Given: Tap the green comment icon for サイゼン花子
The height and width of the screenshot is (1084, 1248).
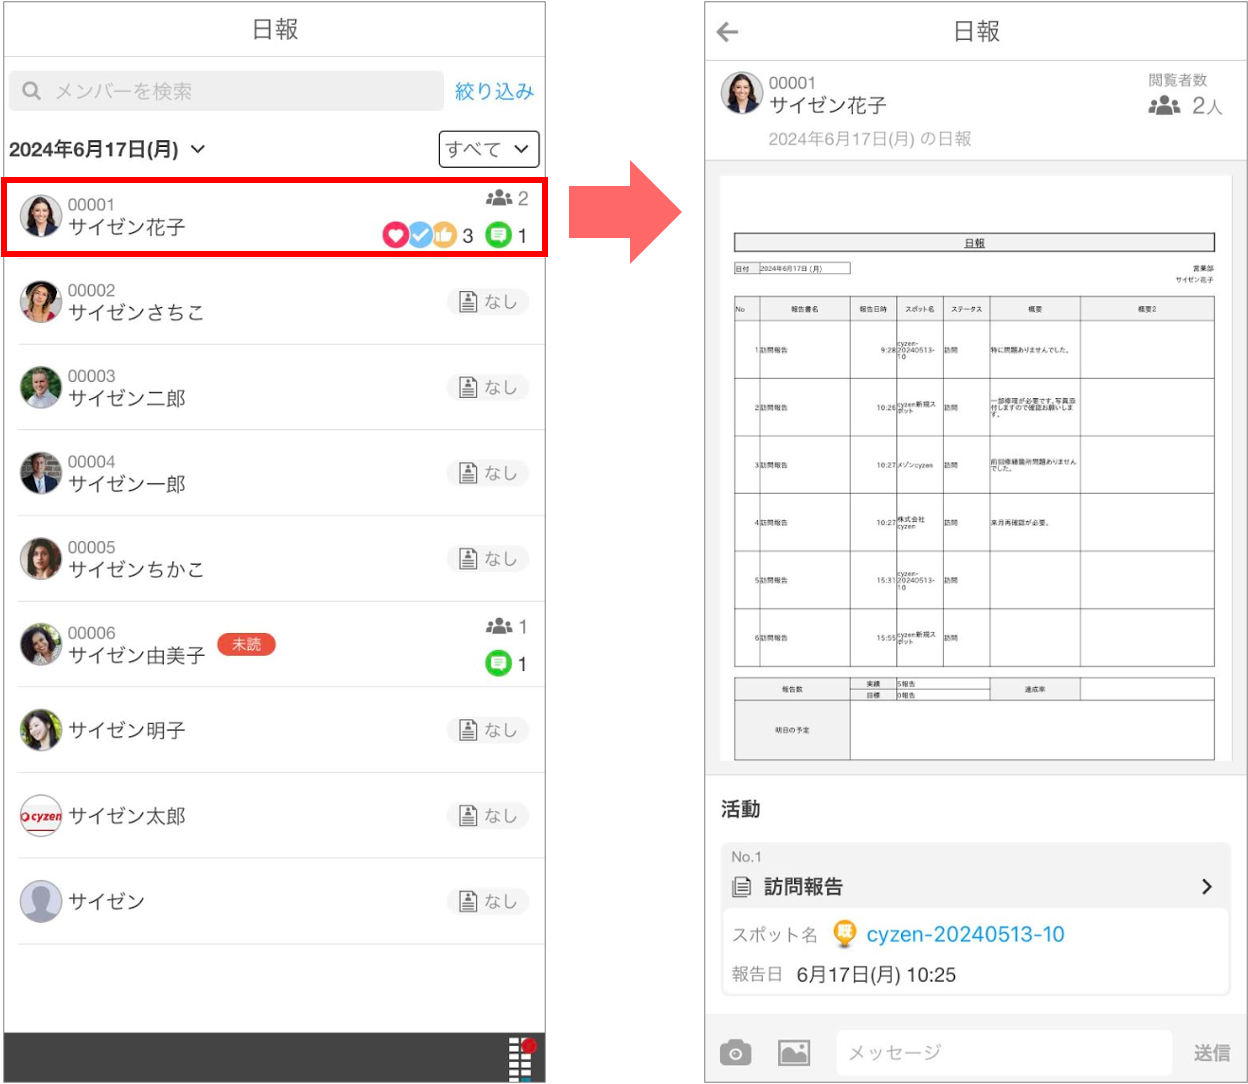Looking at the screenshot, I should point(498,235).
